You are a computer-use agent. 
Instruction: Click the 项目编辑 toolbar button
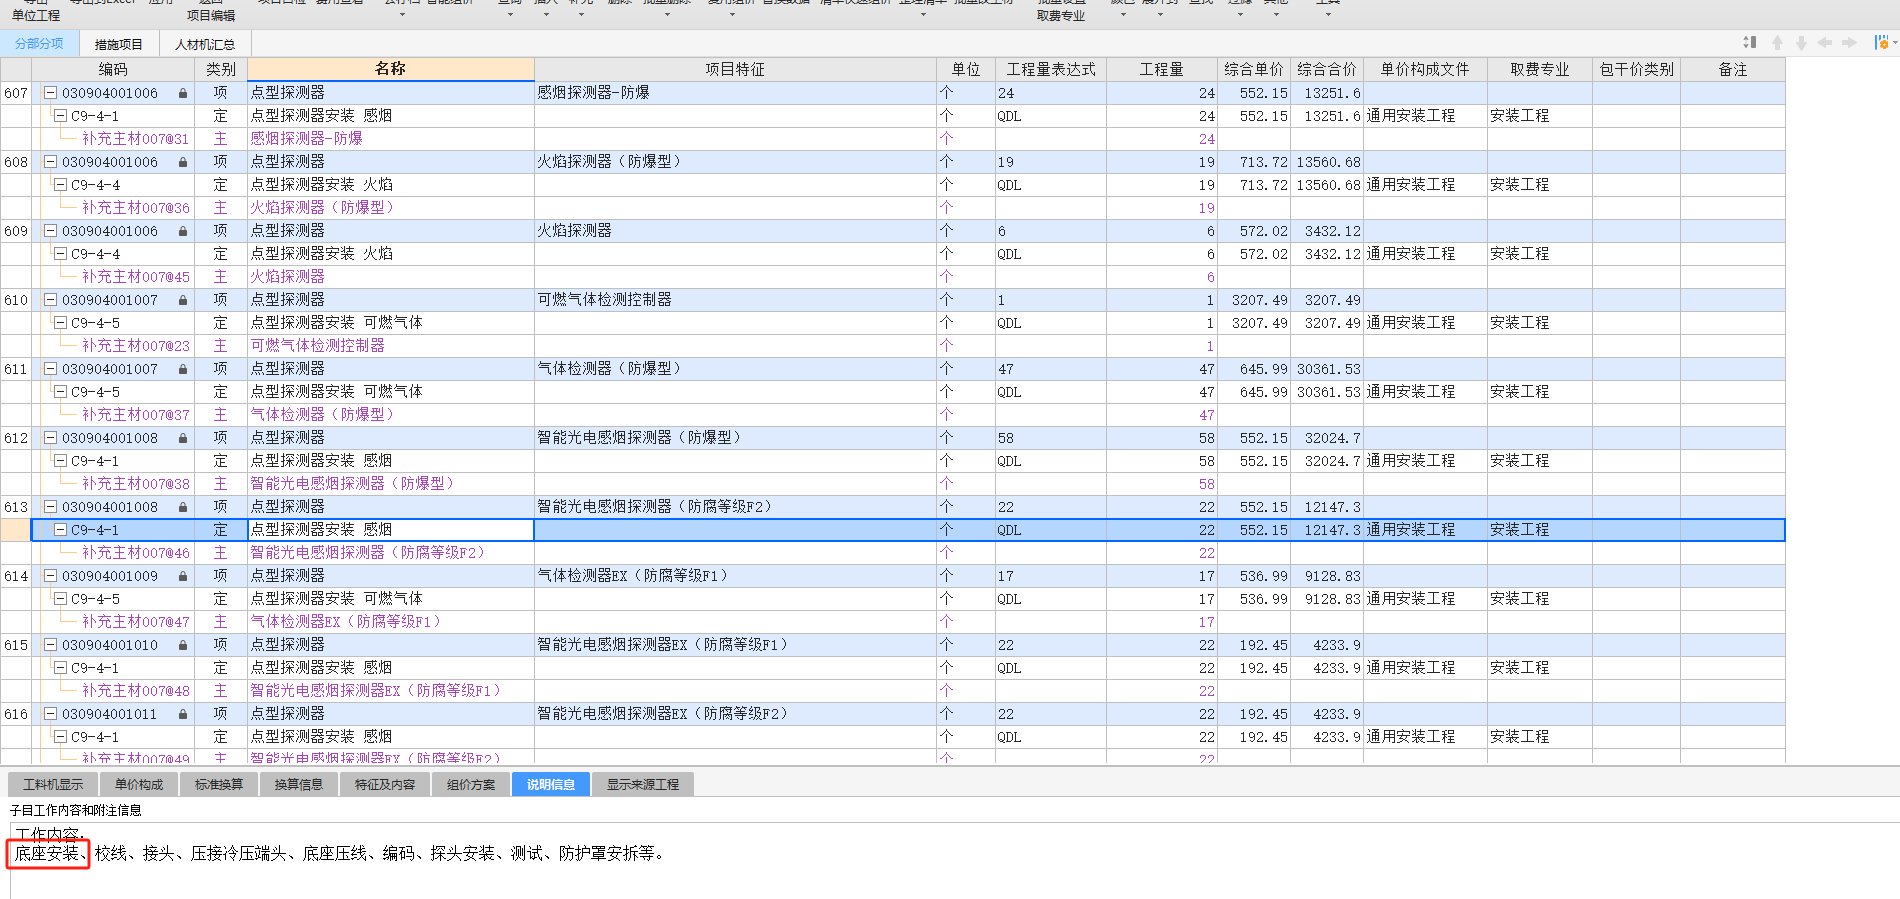pyautogui.click(x=211, y=15)
